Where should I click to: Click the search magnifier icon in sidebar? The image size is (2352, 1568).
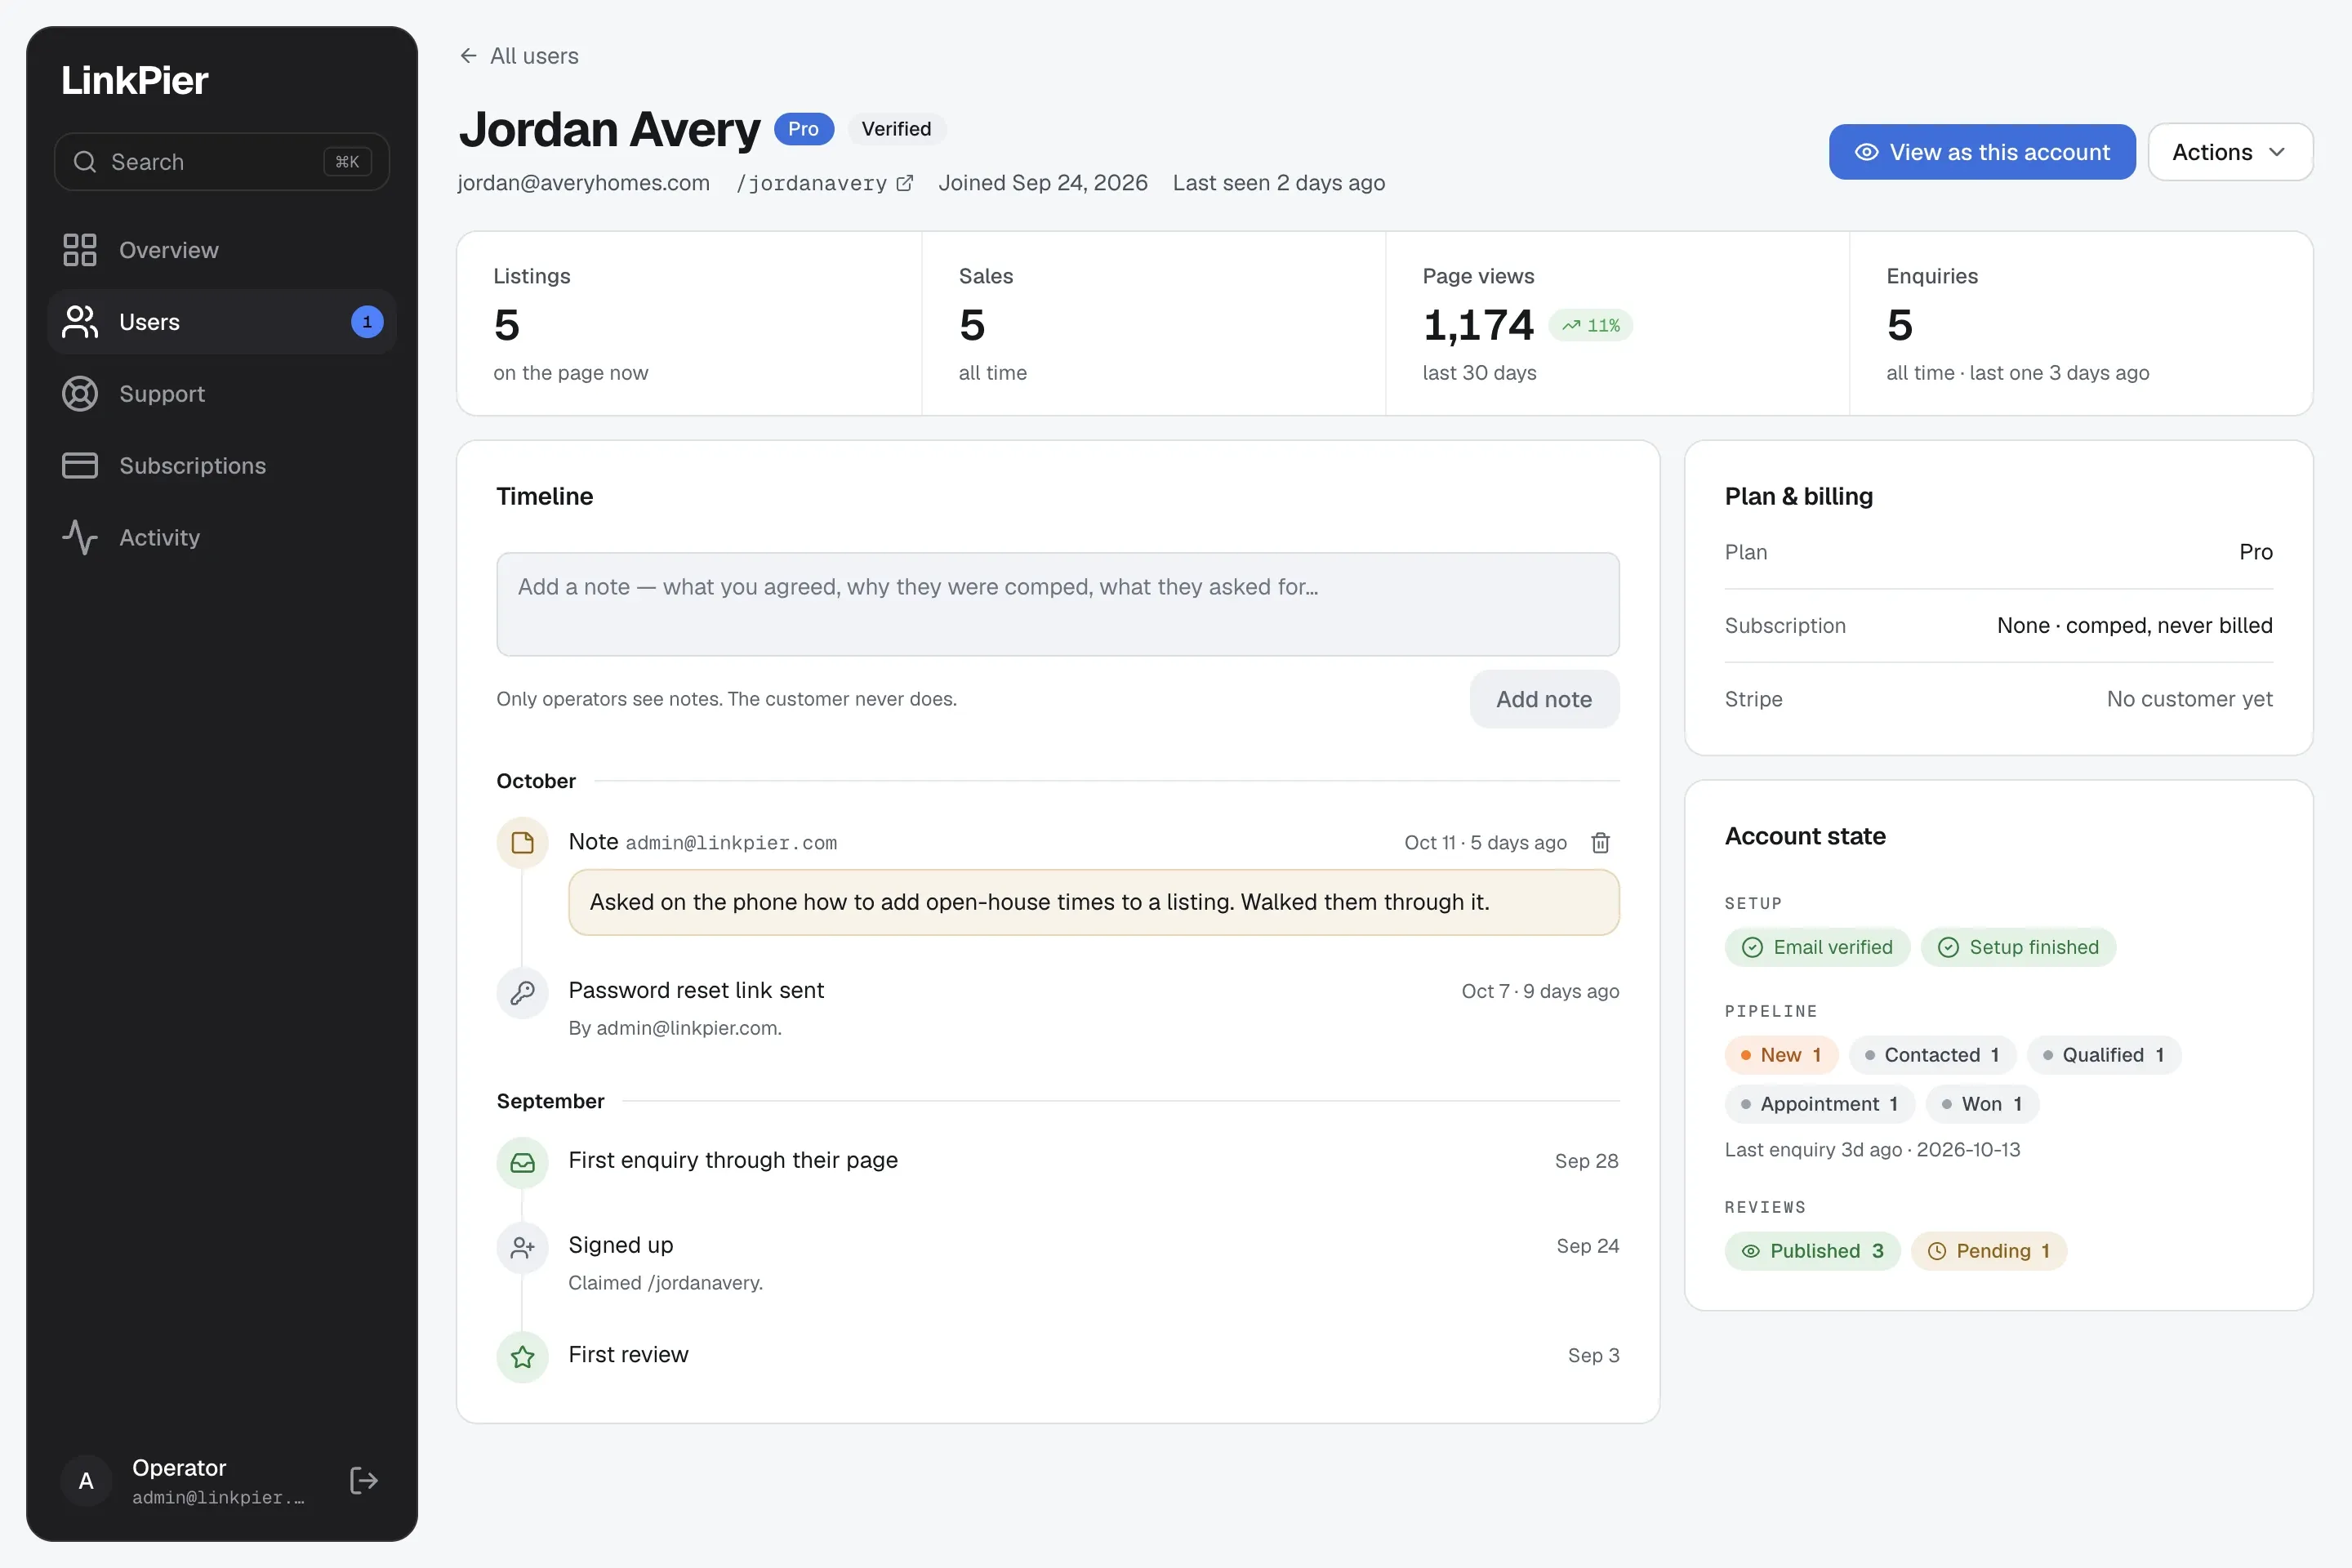coord(85,162)
